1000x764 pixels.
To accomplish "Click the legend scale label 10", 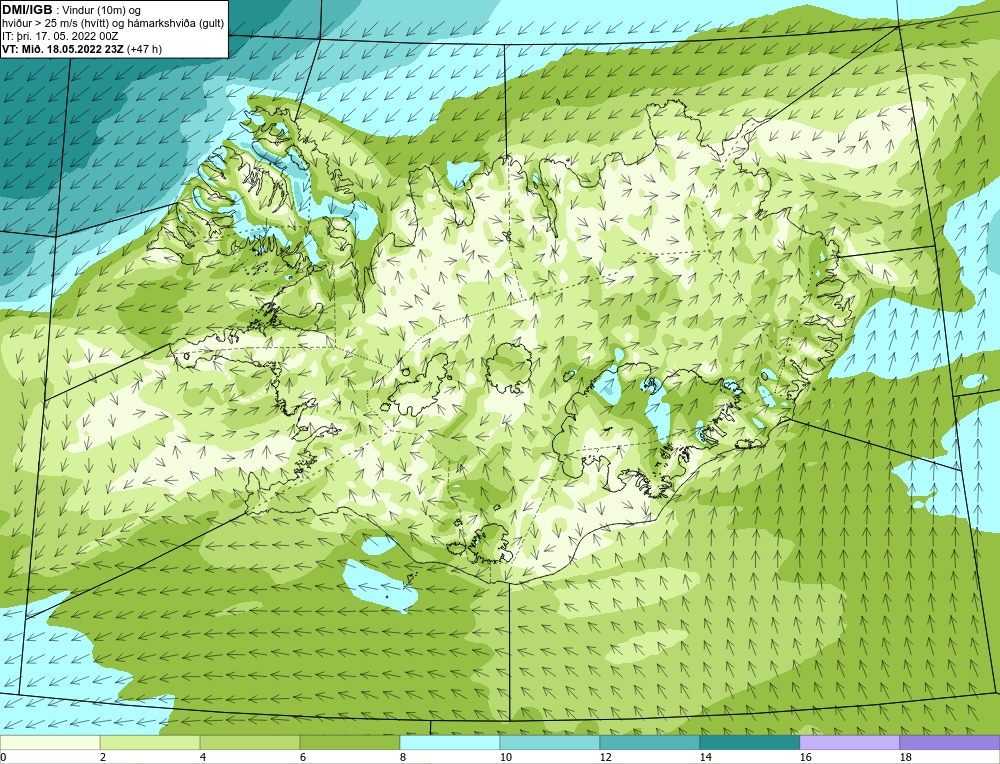I will click(x=505, y=757).
